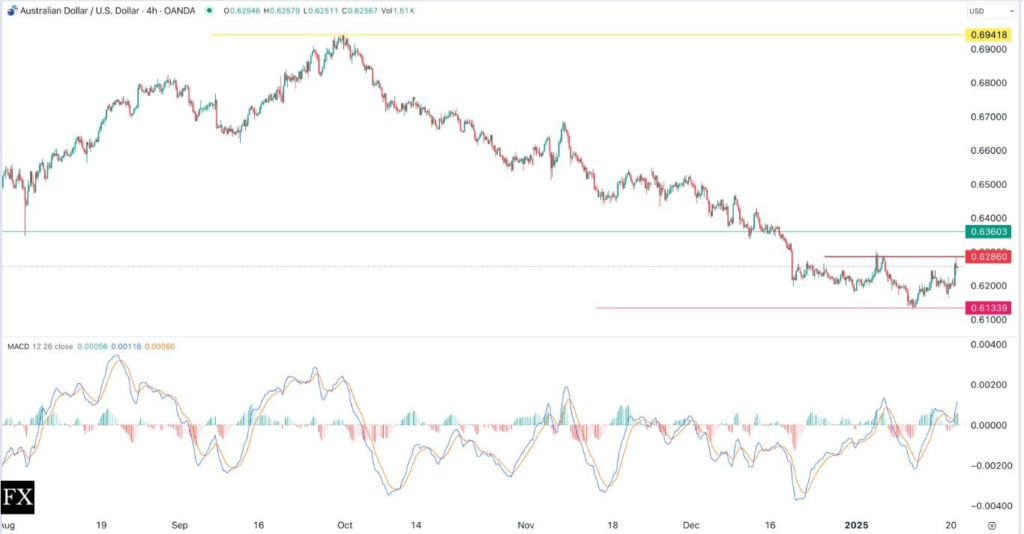Click the Nov label on time axis

click(526, 524)
